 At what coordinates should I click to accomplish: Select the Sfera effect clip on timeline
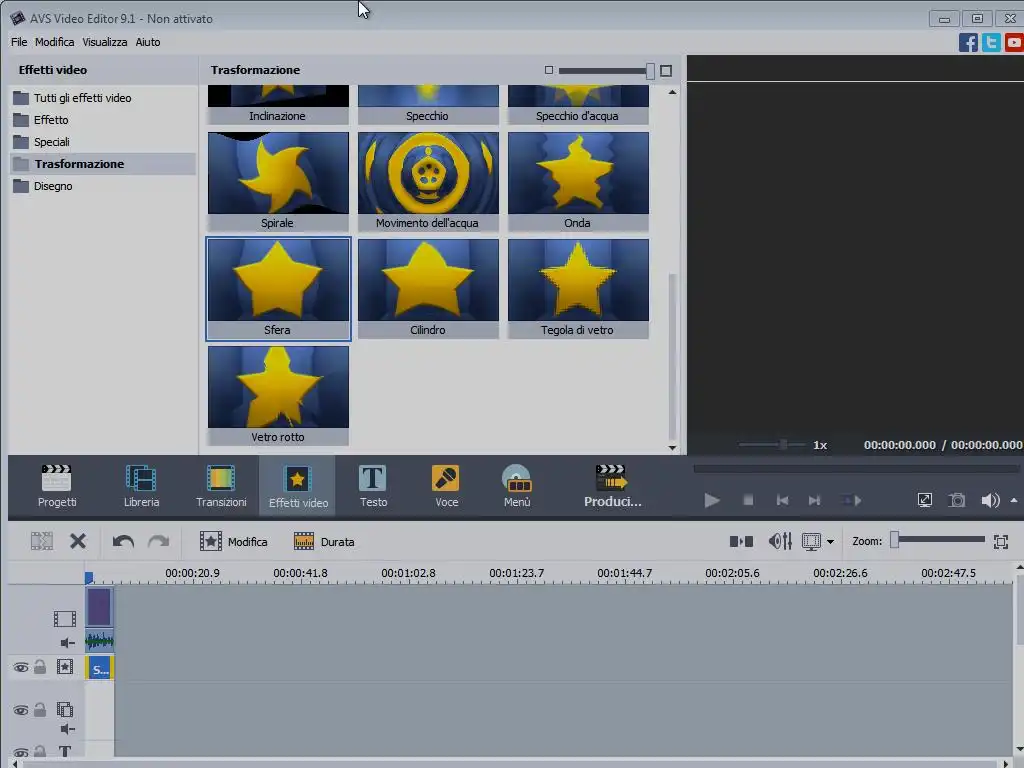click(x=99, y=668)
